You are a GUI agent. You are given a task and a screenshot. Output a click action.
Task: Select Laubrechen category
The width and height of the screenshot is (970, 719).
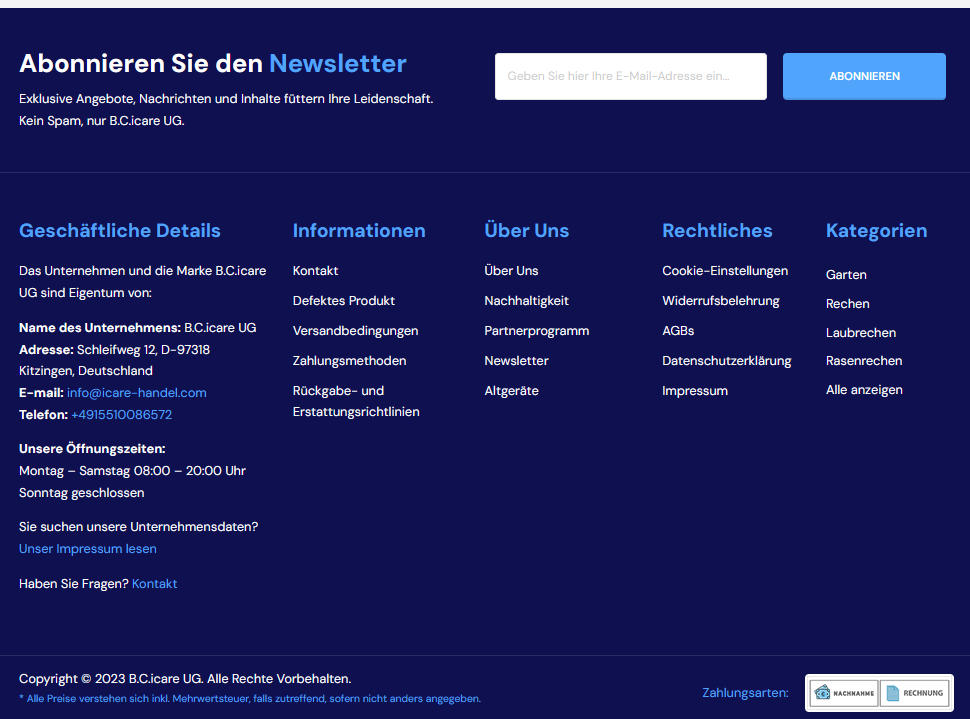[x=860, y=333]
